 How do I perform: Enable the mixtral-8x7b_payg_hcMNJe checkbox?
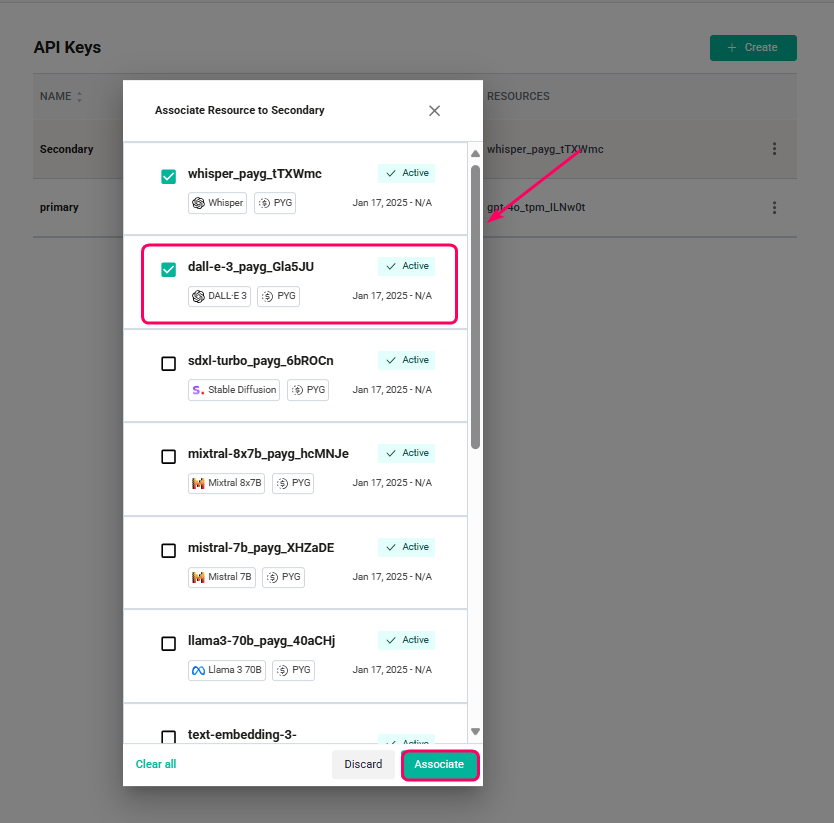168,456
